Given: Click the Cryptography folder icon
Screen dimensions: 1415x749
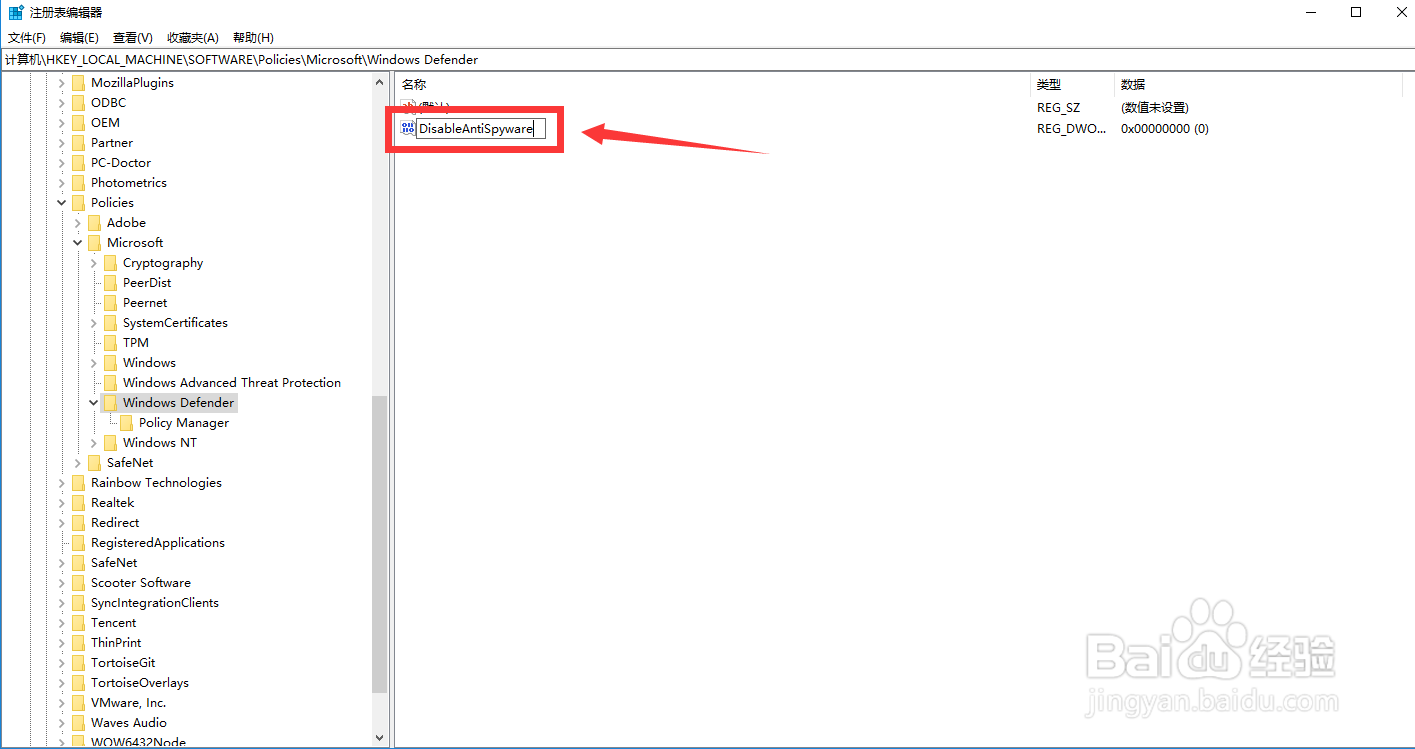Looking at the screenshot, I should coord(110,262).
